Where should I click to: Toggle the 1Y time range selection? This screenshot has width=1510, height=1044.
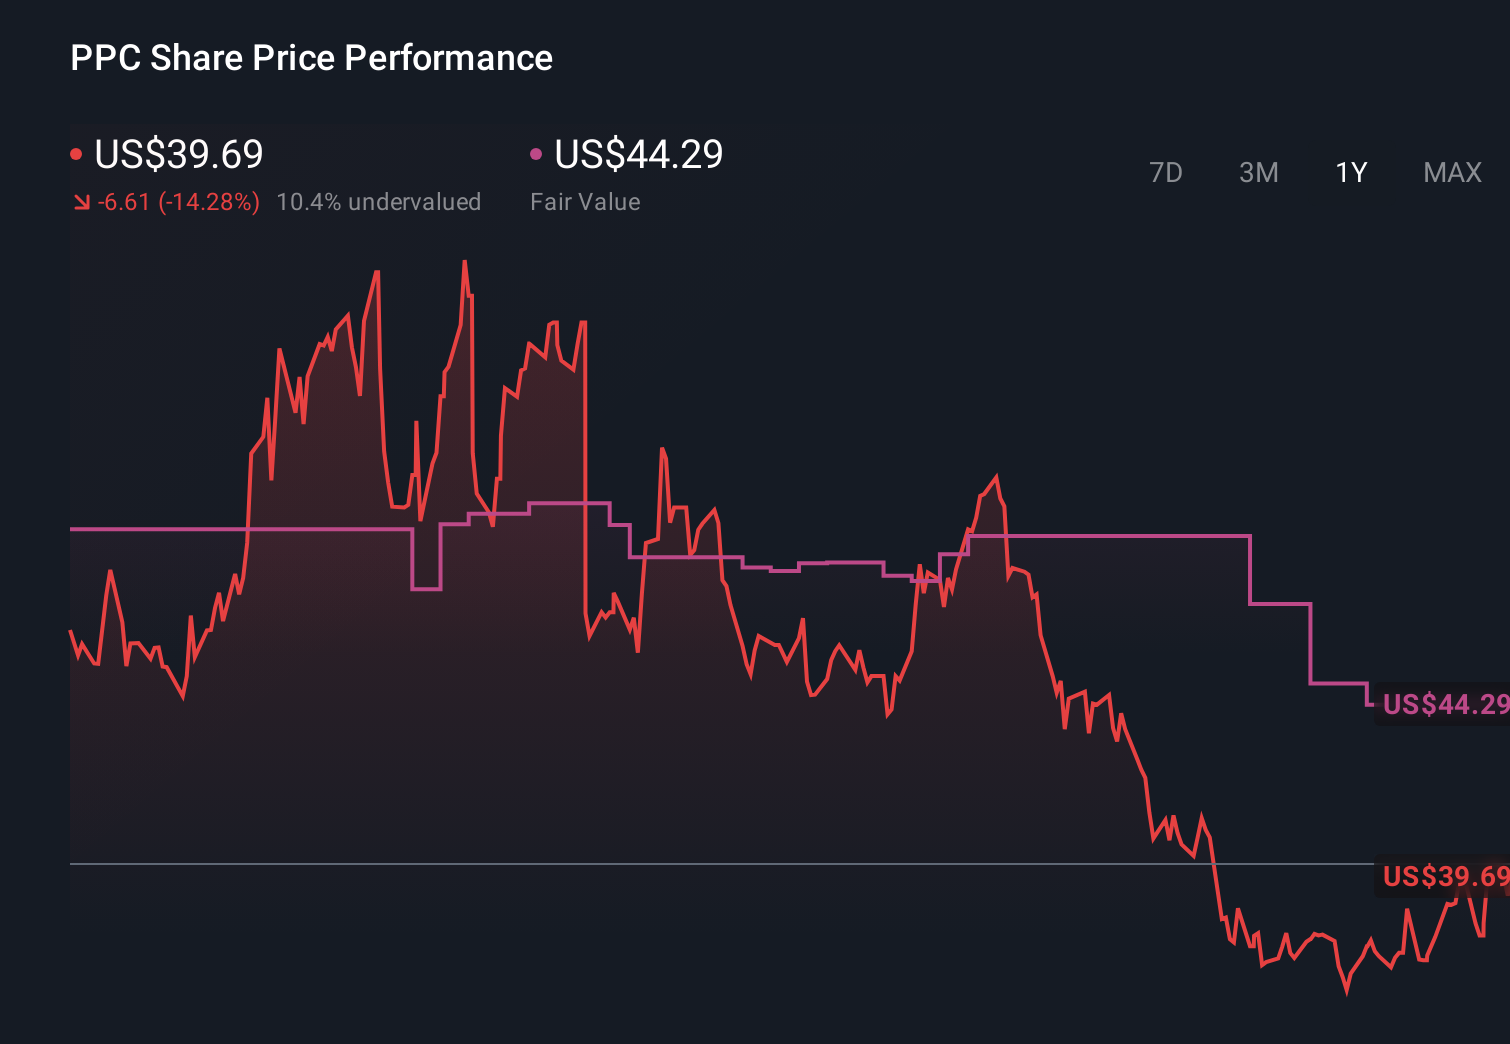point(1350,172)
